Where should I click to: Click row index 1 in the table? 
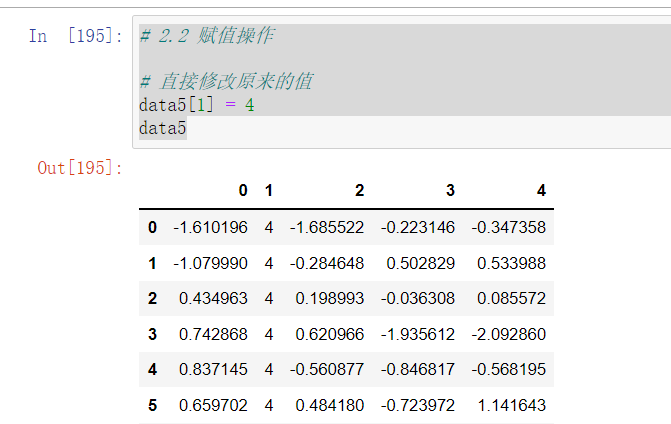click(x=152, y=263)
